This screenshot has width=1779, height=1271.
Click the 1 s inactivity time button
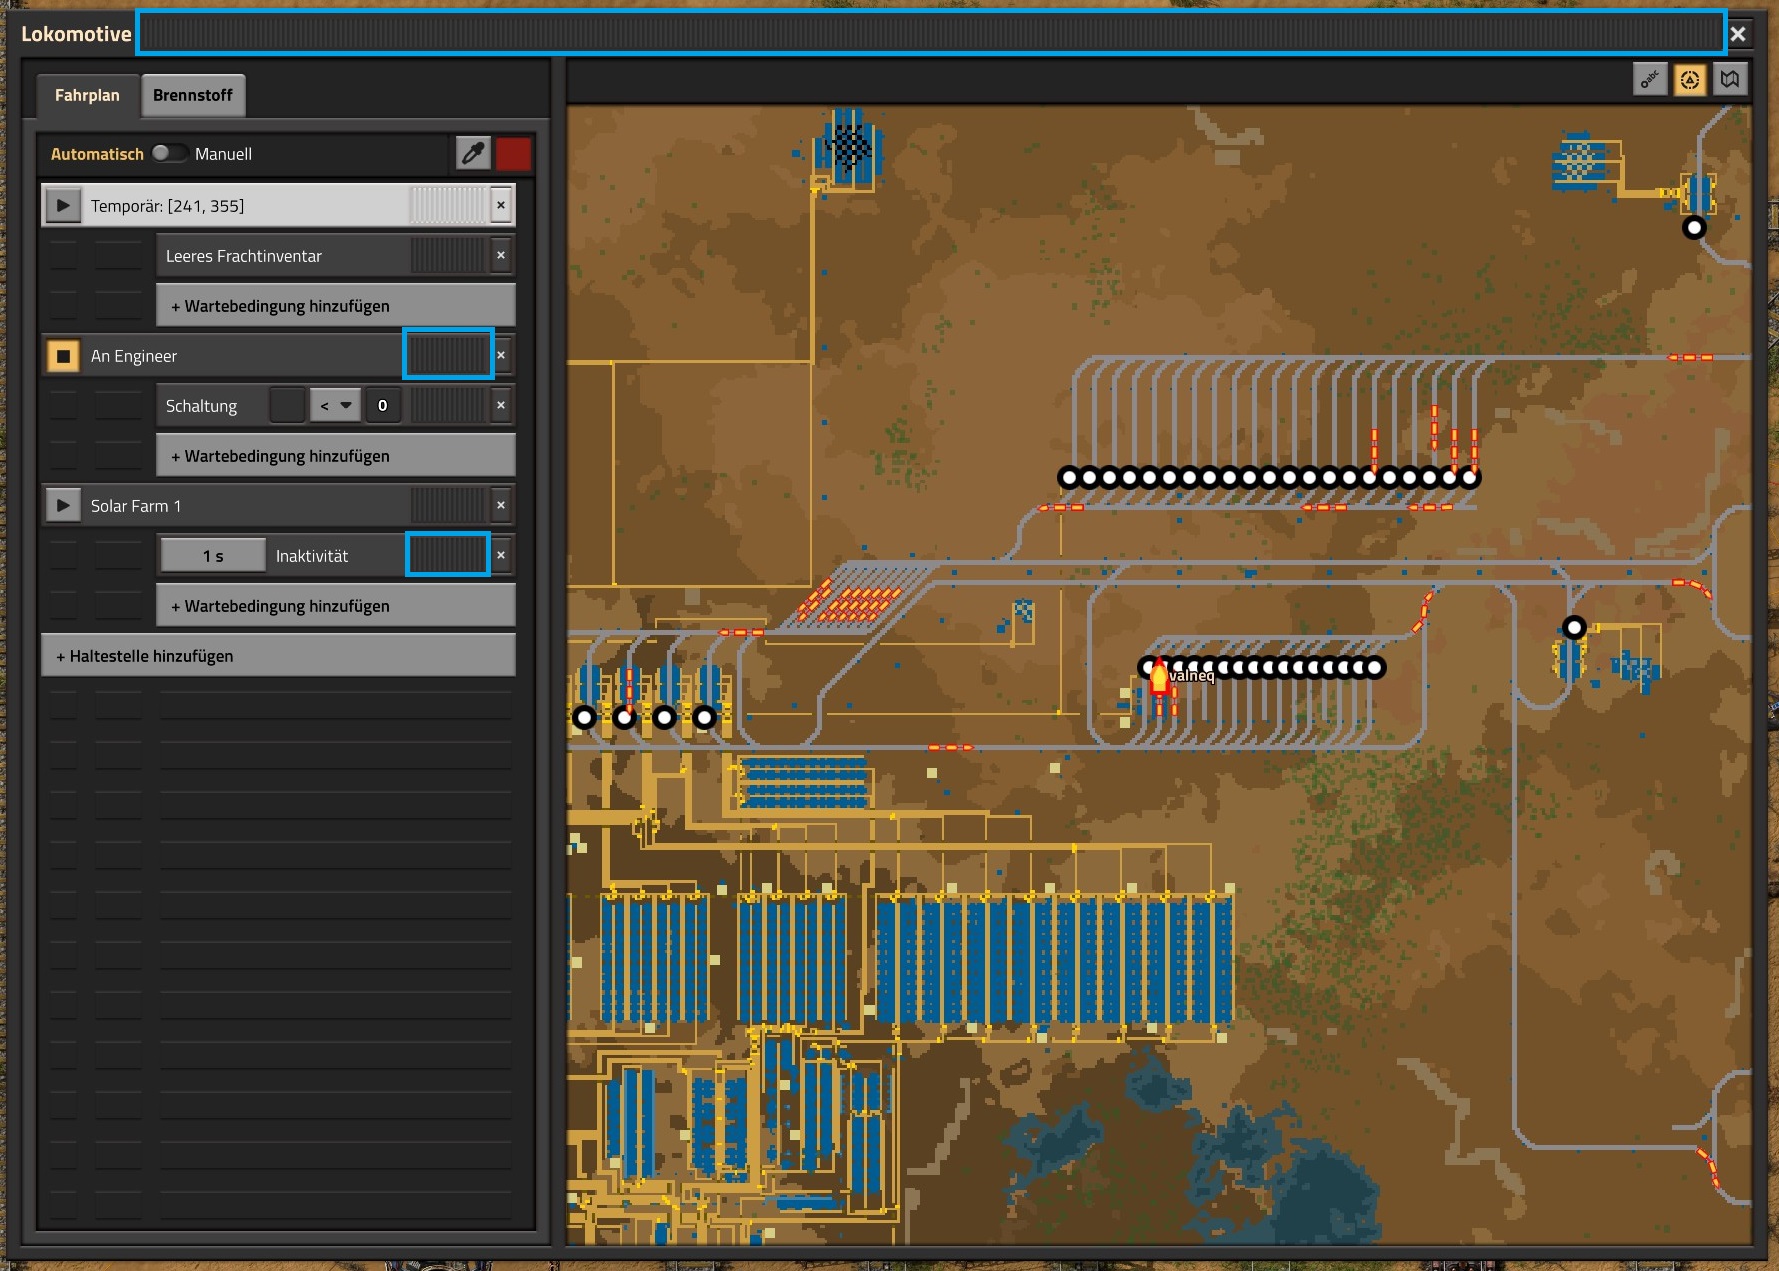pyautogui.click(x=212, y=556)
